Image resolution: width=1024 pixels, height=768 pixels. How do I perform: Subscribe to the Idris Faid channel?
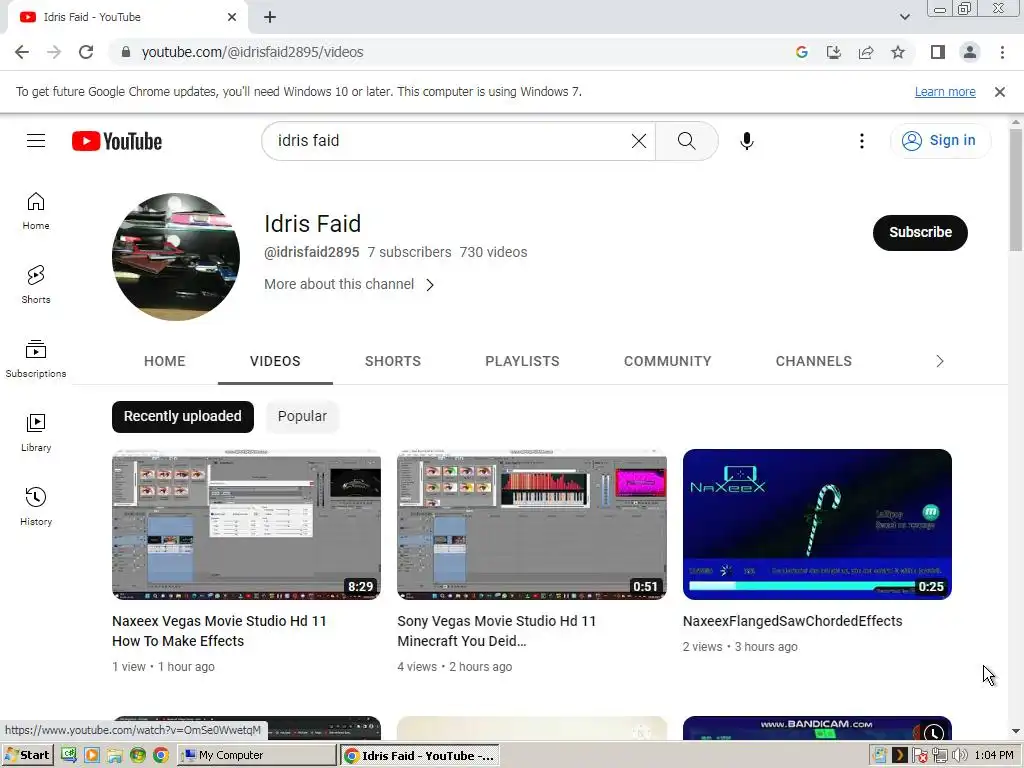tap(920, 232)
